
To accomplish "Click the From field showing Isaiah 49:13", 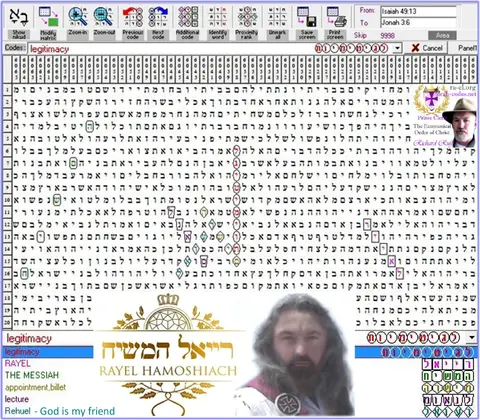I will click(418, 11).
